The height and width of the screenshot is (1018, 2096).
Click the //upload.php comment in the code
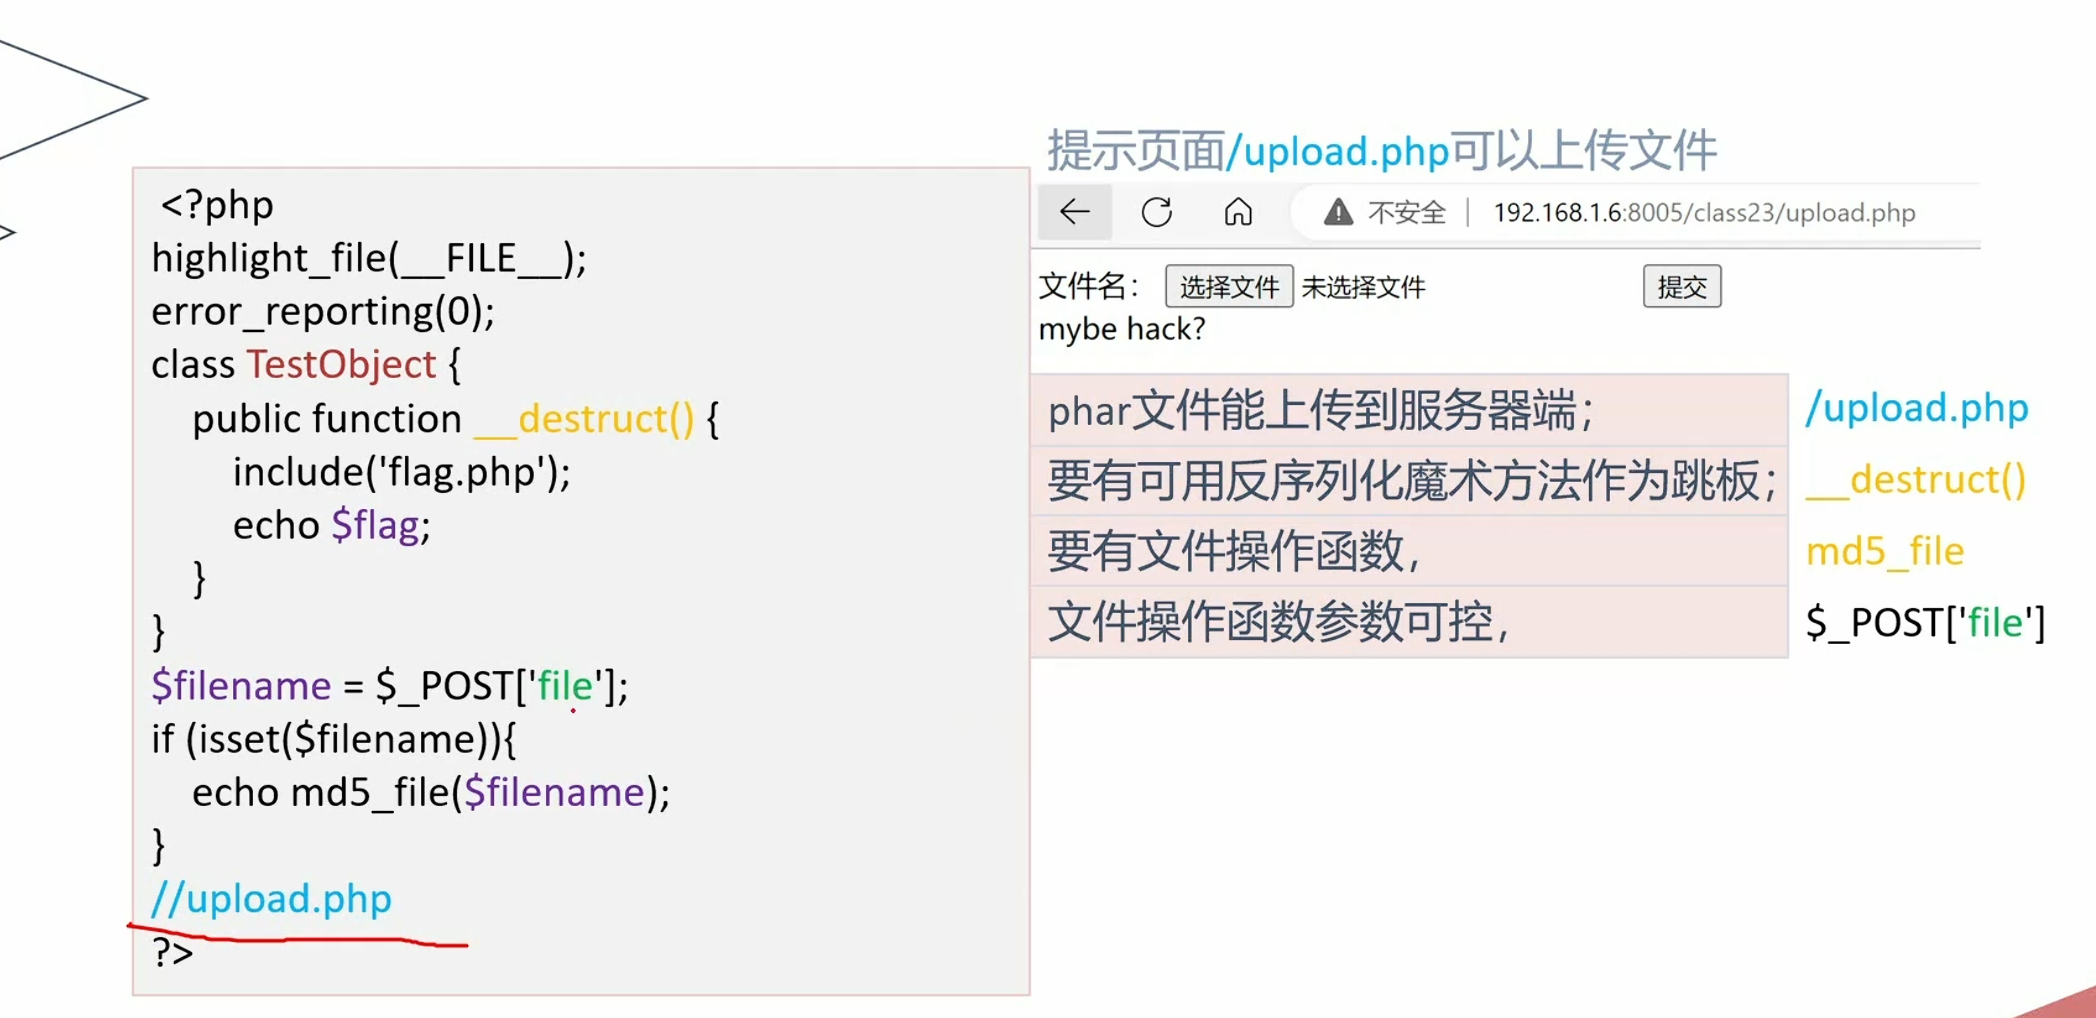[x=271, y=899]
